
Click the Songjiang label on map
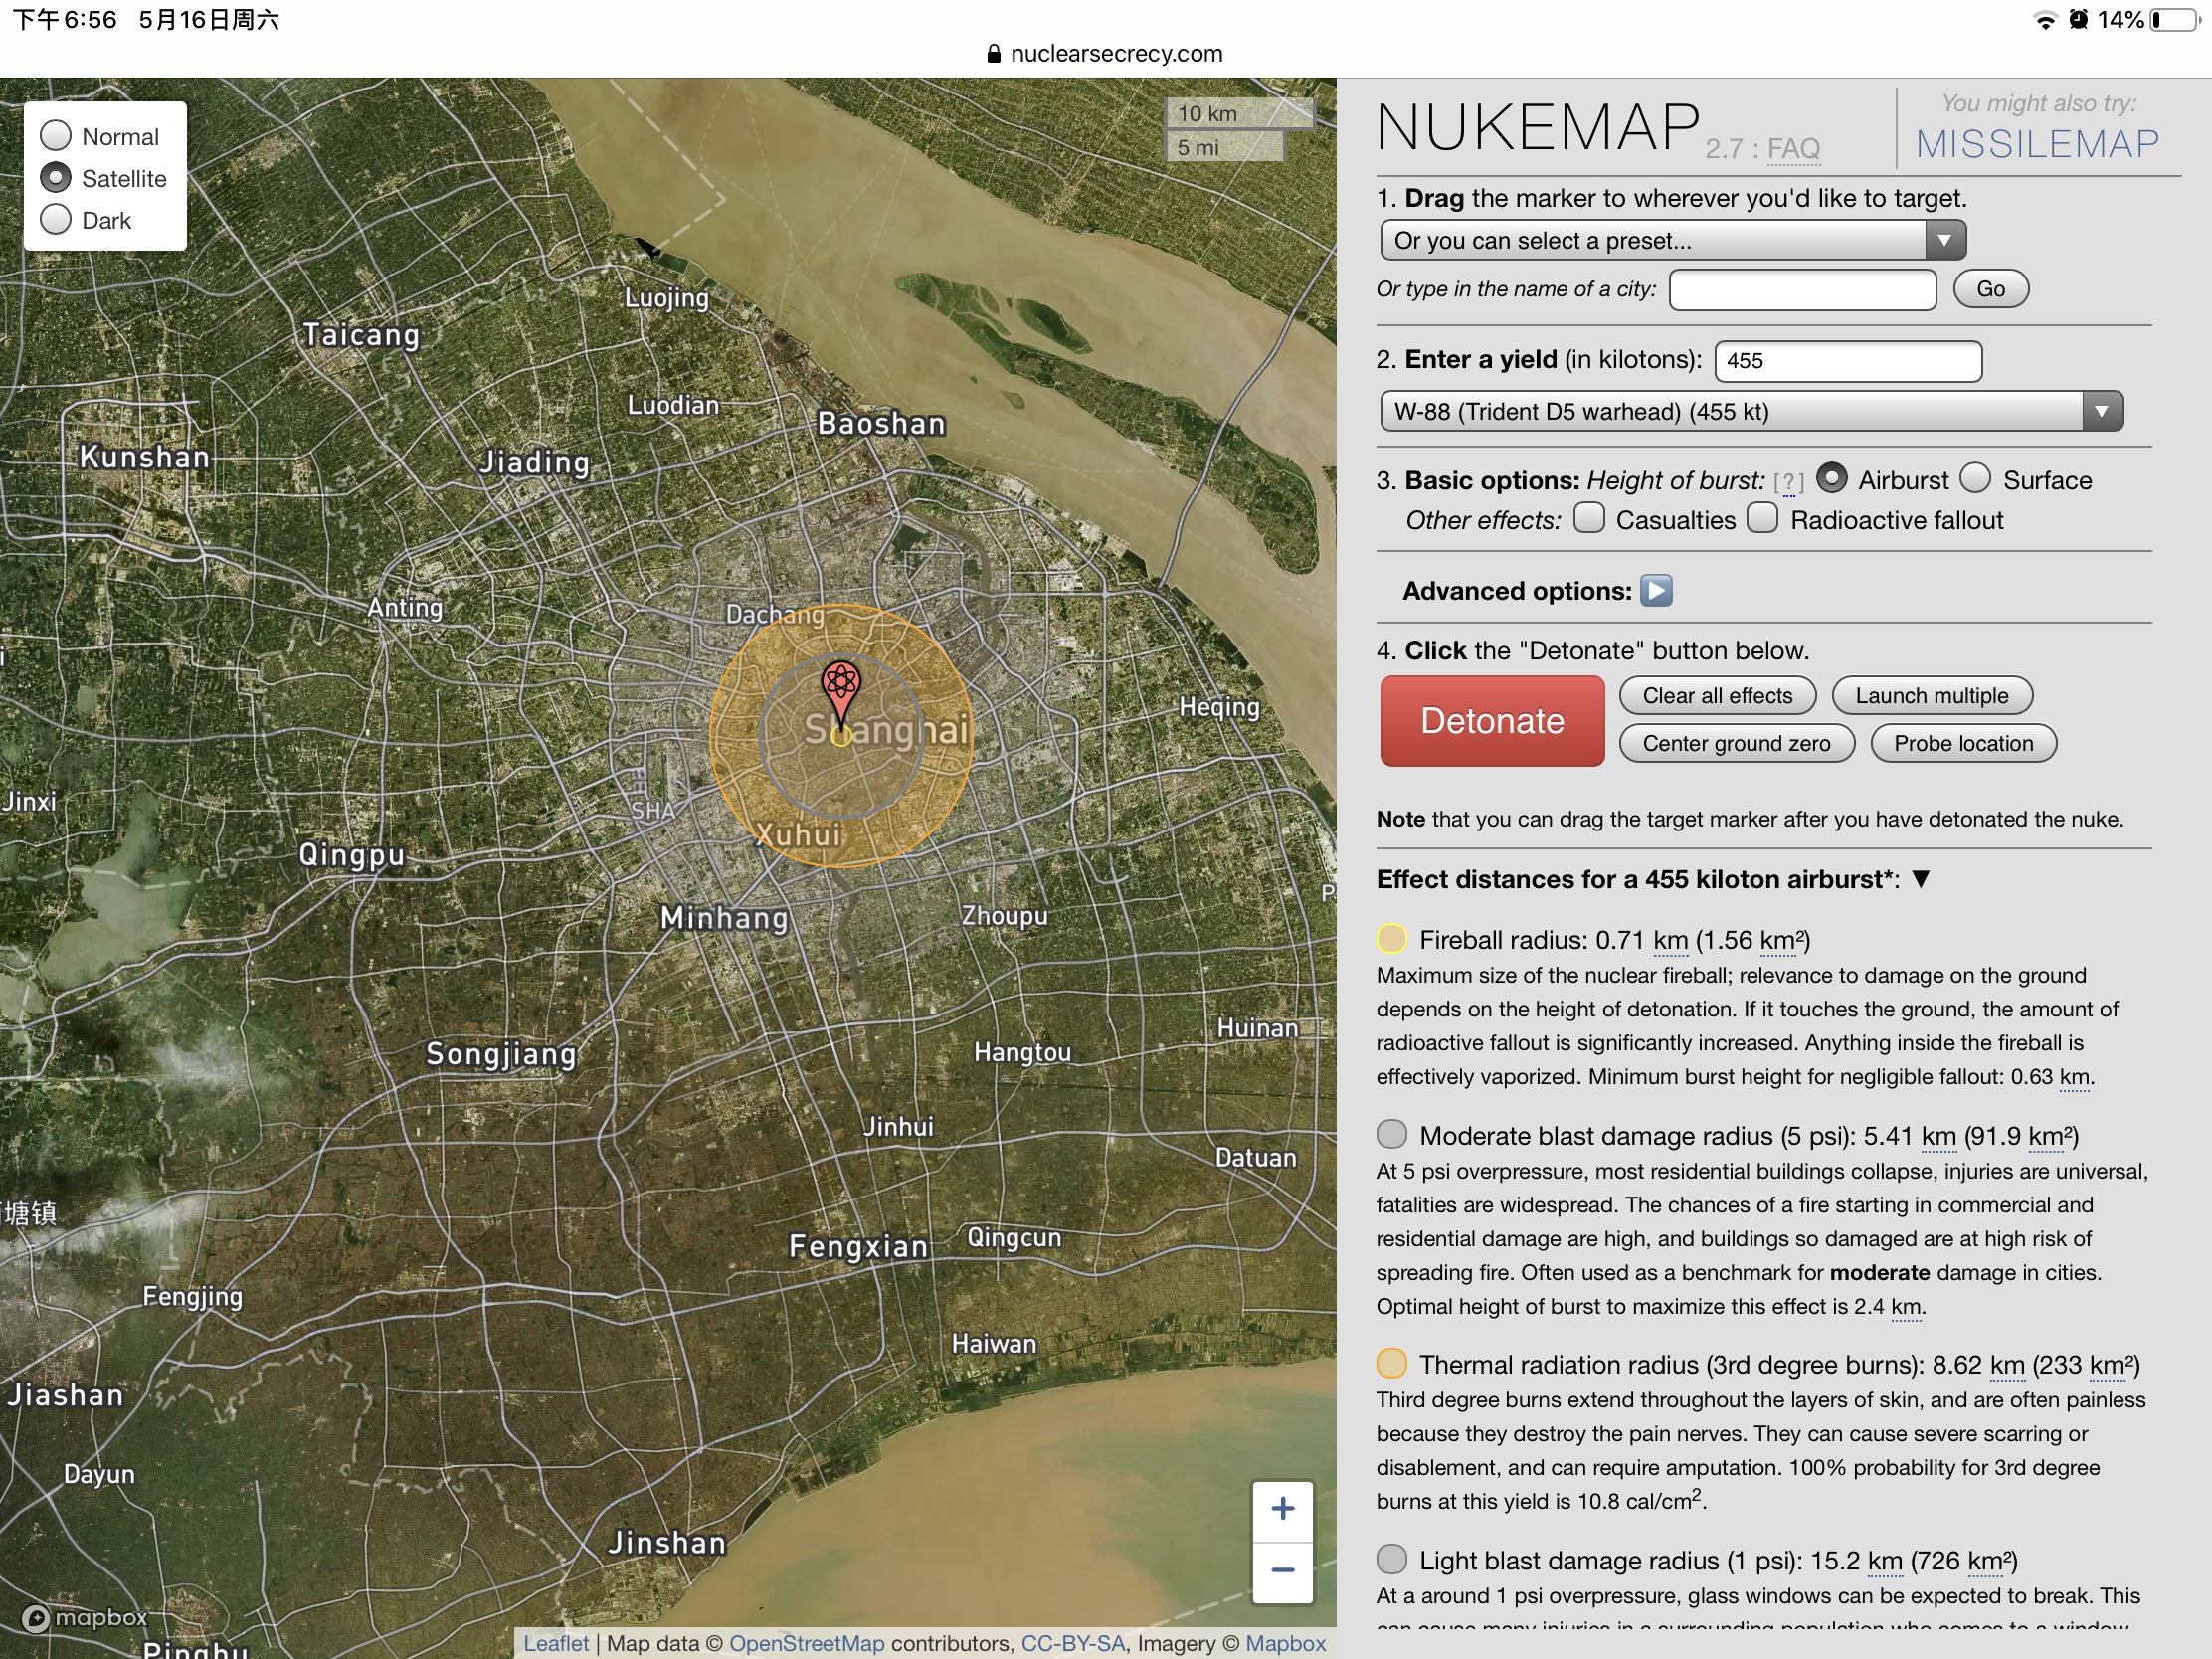tap(501, 1055)
